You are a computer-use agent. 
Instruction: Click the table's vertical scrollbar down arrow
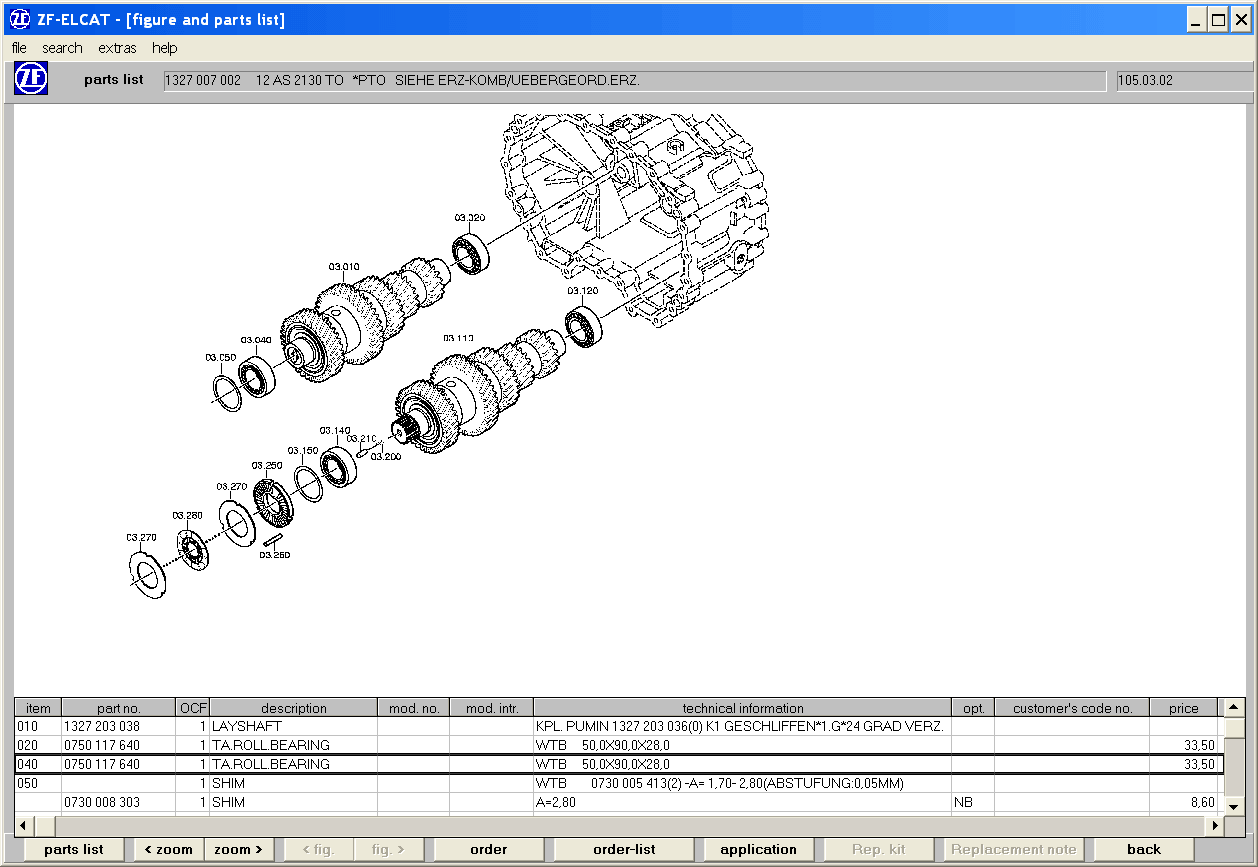[1234, 806]
